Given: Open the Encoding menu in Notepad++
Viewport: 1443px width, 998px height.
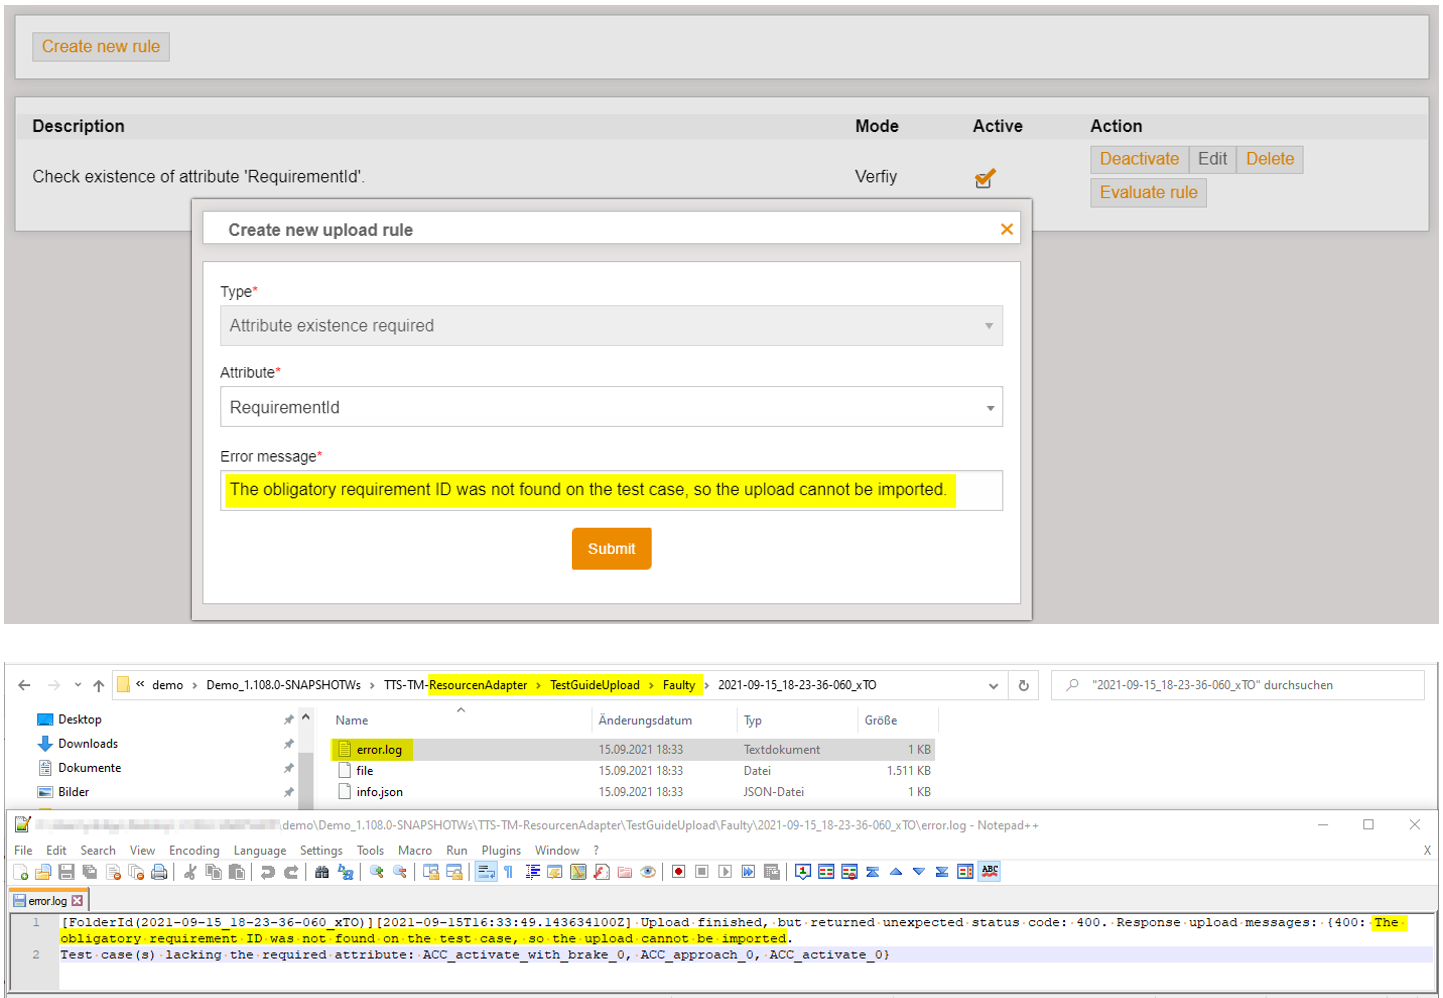Looking at the screenshot, I should coord(194,851).
